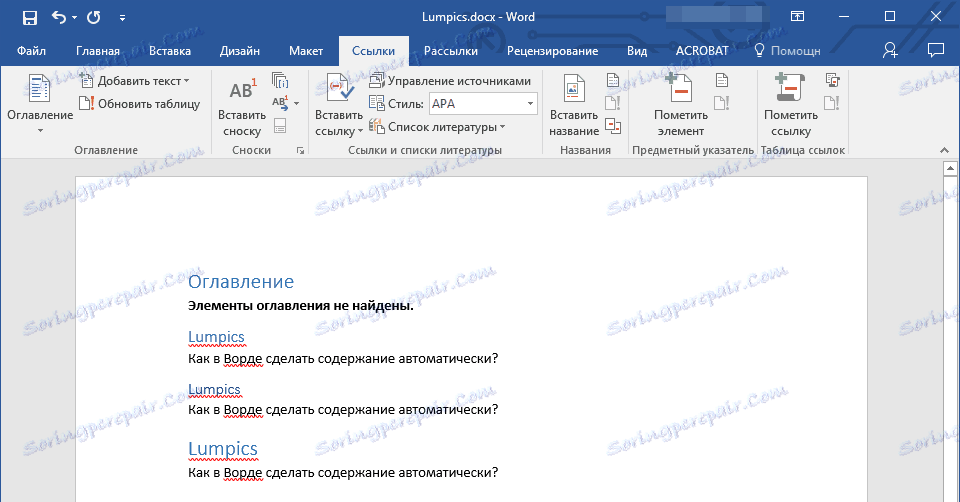
Task: Click the text Элементы оглавления не найдены.
Action: point(301,306)
